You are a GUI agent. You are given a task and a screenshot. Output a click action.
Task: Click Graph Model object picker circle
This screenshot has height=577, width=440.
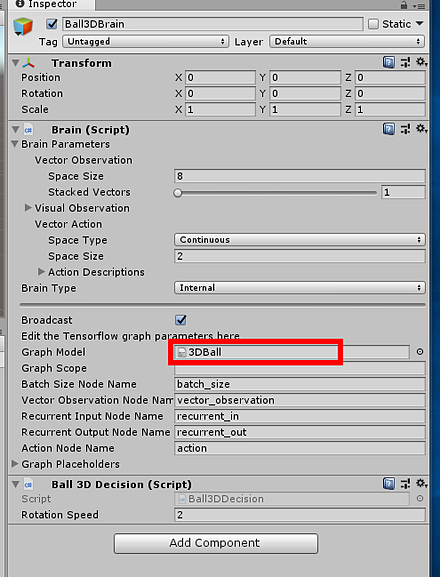click(419, 352)
